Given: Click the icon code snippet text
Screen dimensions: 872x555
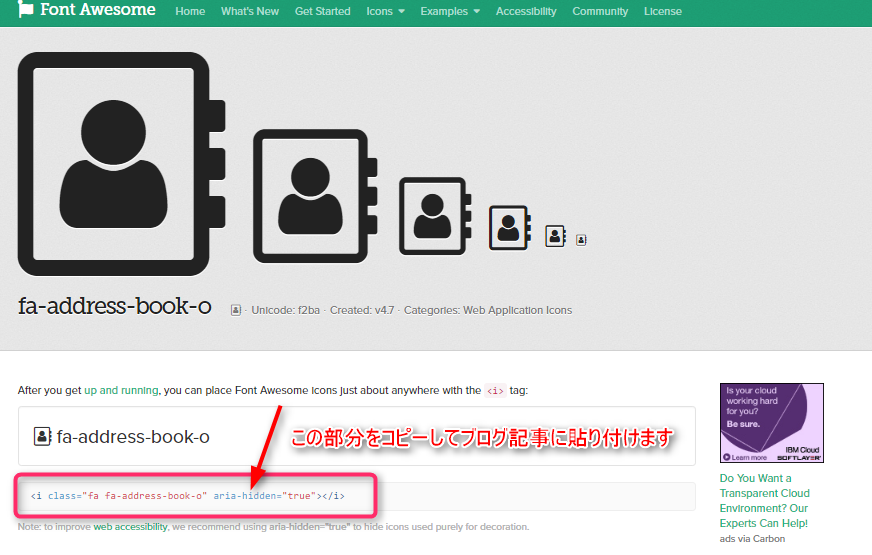Looking at the screenshot, I should [188, 495].
